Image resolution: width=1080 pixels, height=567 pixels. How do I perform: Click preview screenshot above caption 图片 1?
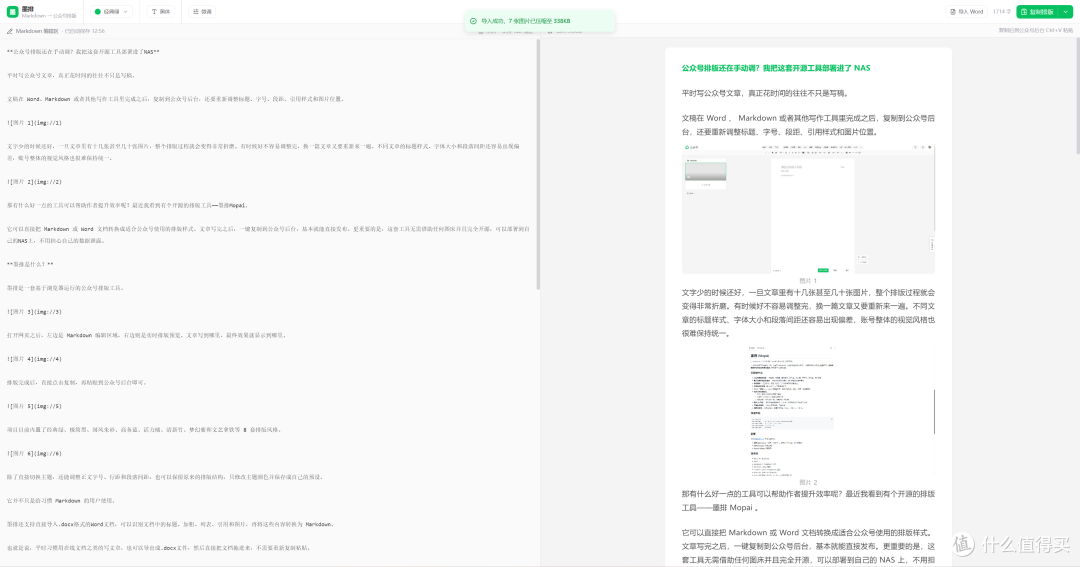(x=808, y=209)
